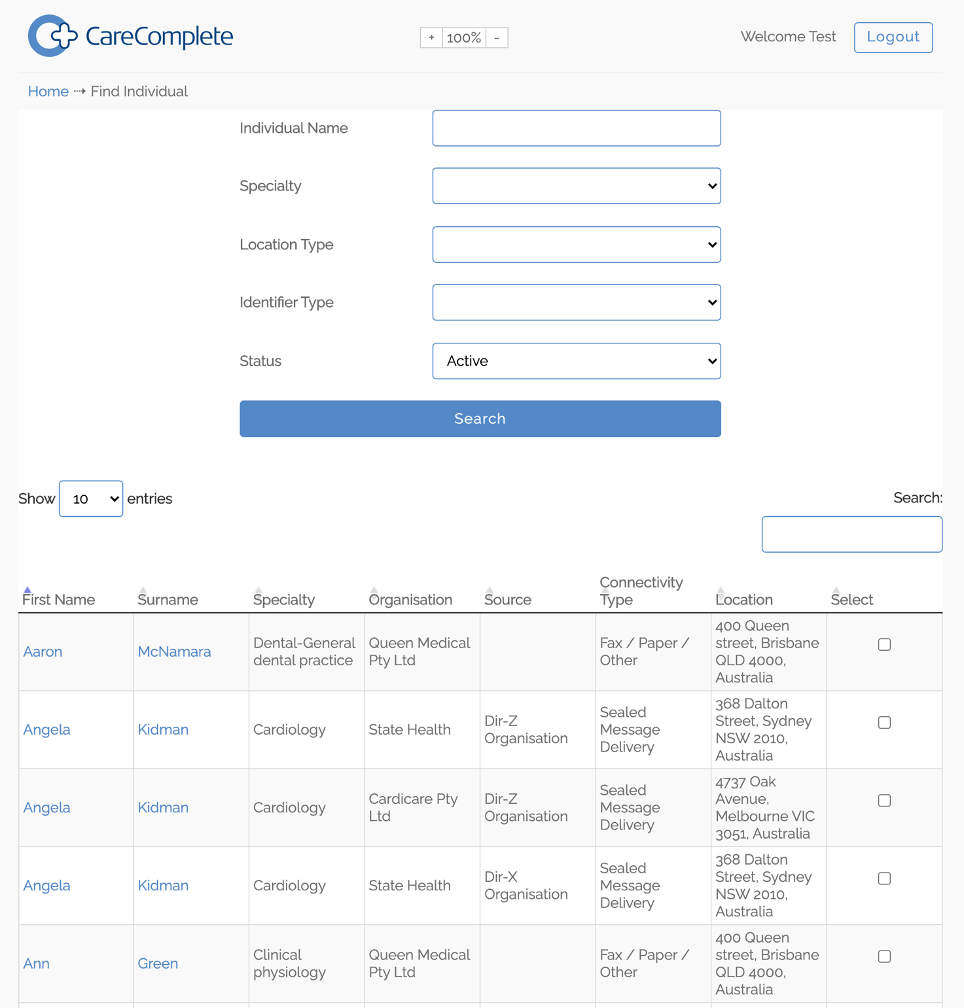
Task: Sort table by Specialty column
Action: (284, 599)
